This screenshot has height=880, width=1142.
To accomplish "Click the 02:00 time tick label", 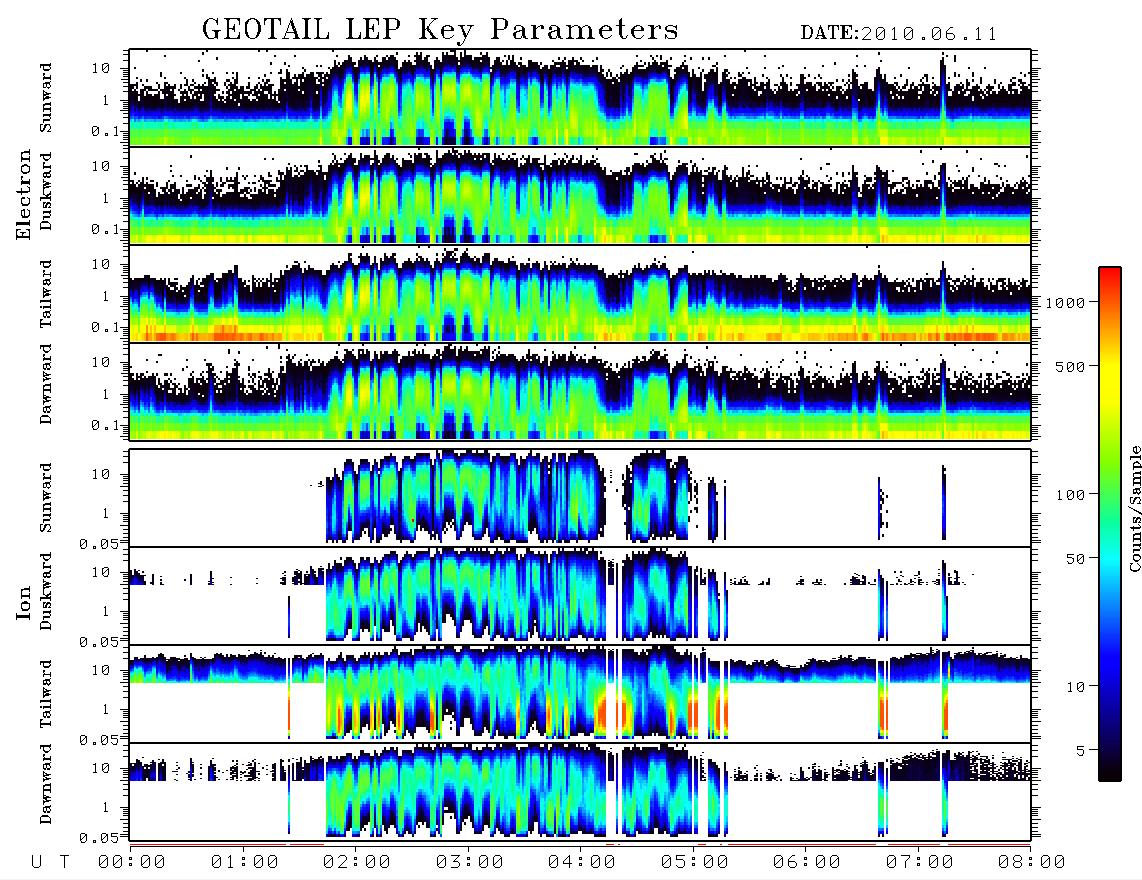I will click(x=356, y=862).
